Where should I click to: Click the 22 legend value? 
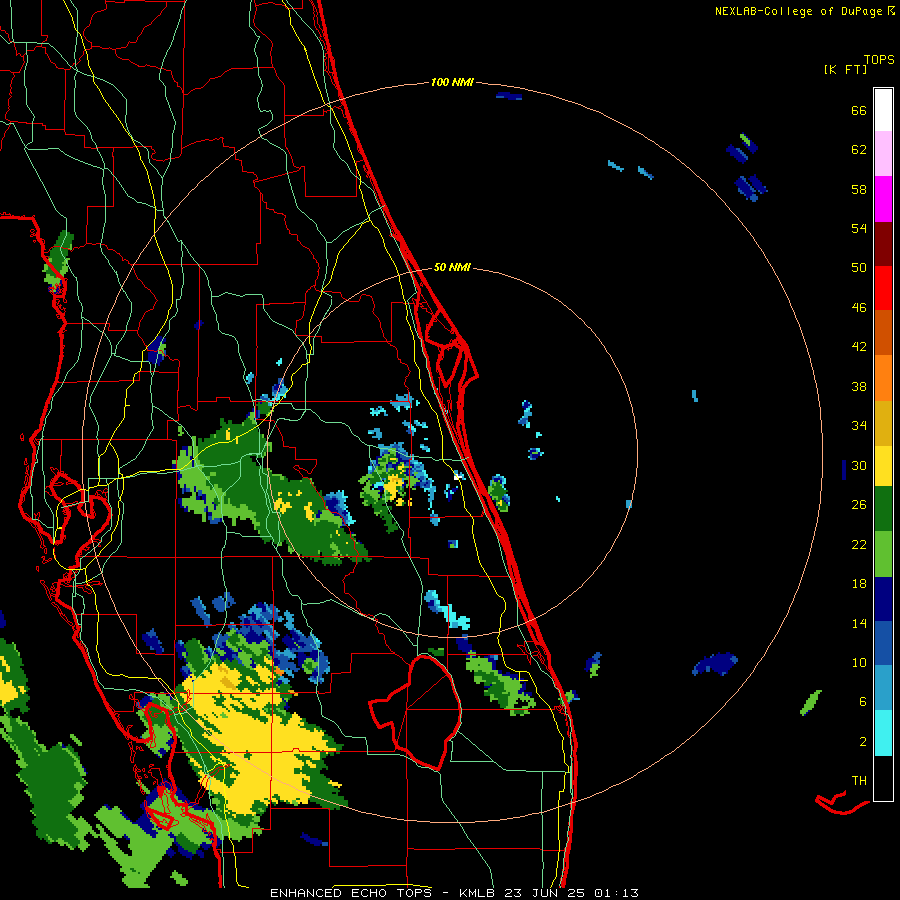pyautogui.click(x=859, y=544)
